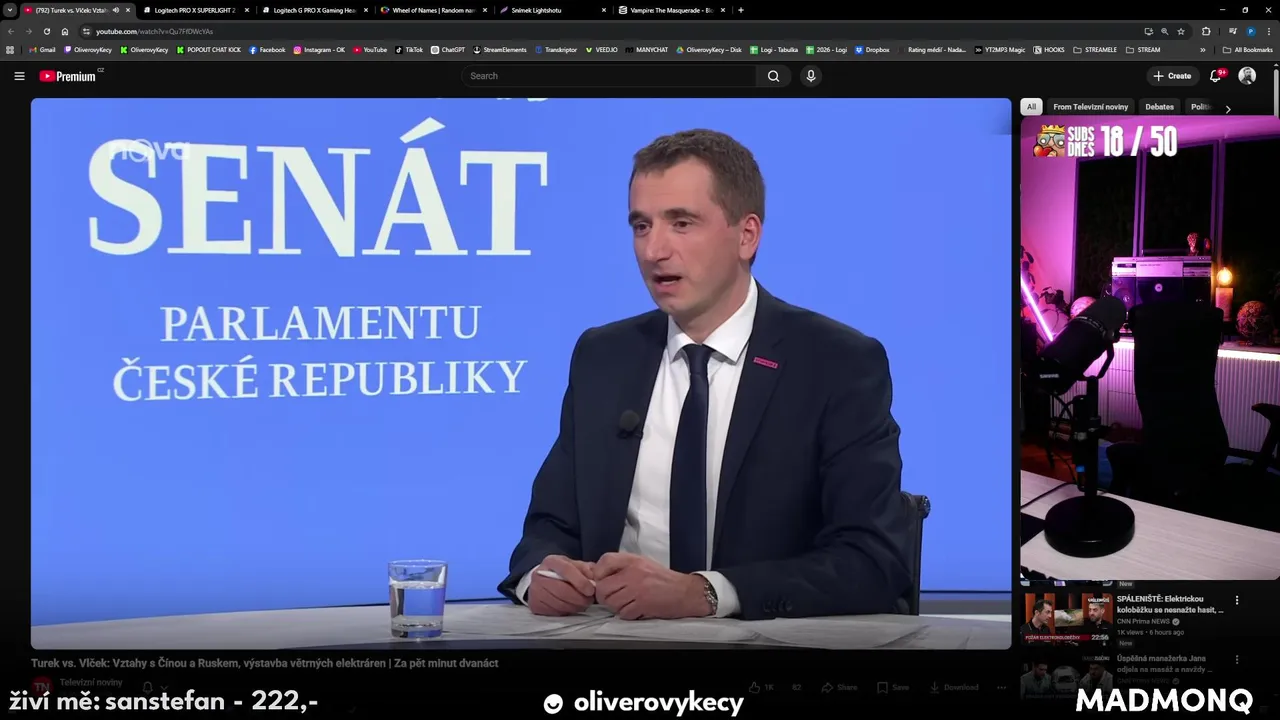The width and height of the screenshot is (1280, 720).
Task: Expand the hidden bookmarks overflow chevron
Action: (x=1203, y=50)
